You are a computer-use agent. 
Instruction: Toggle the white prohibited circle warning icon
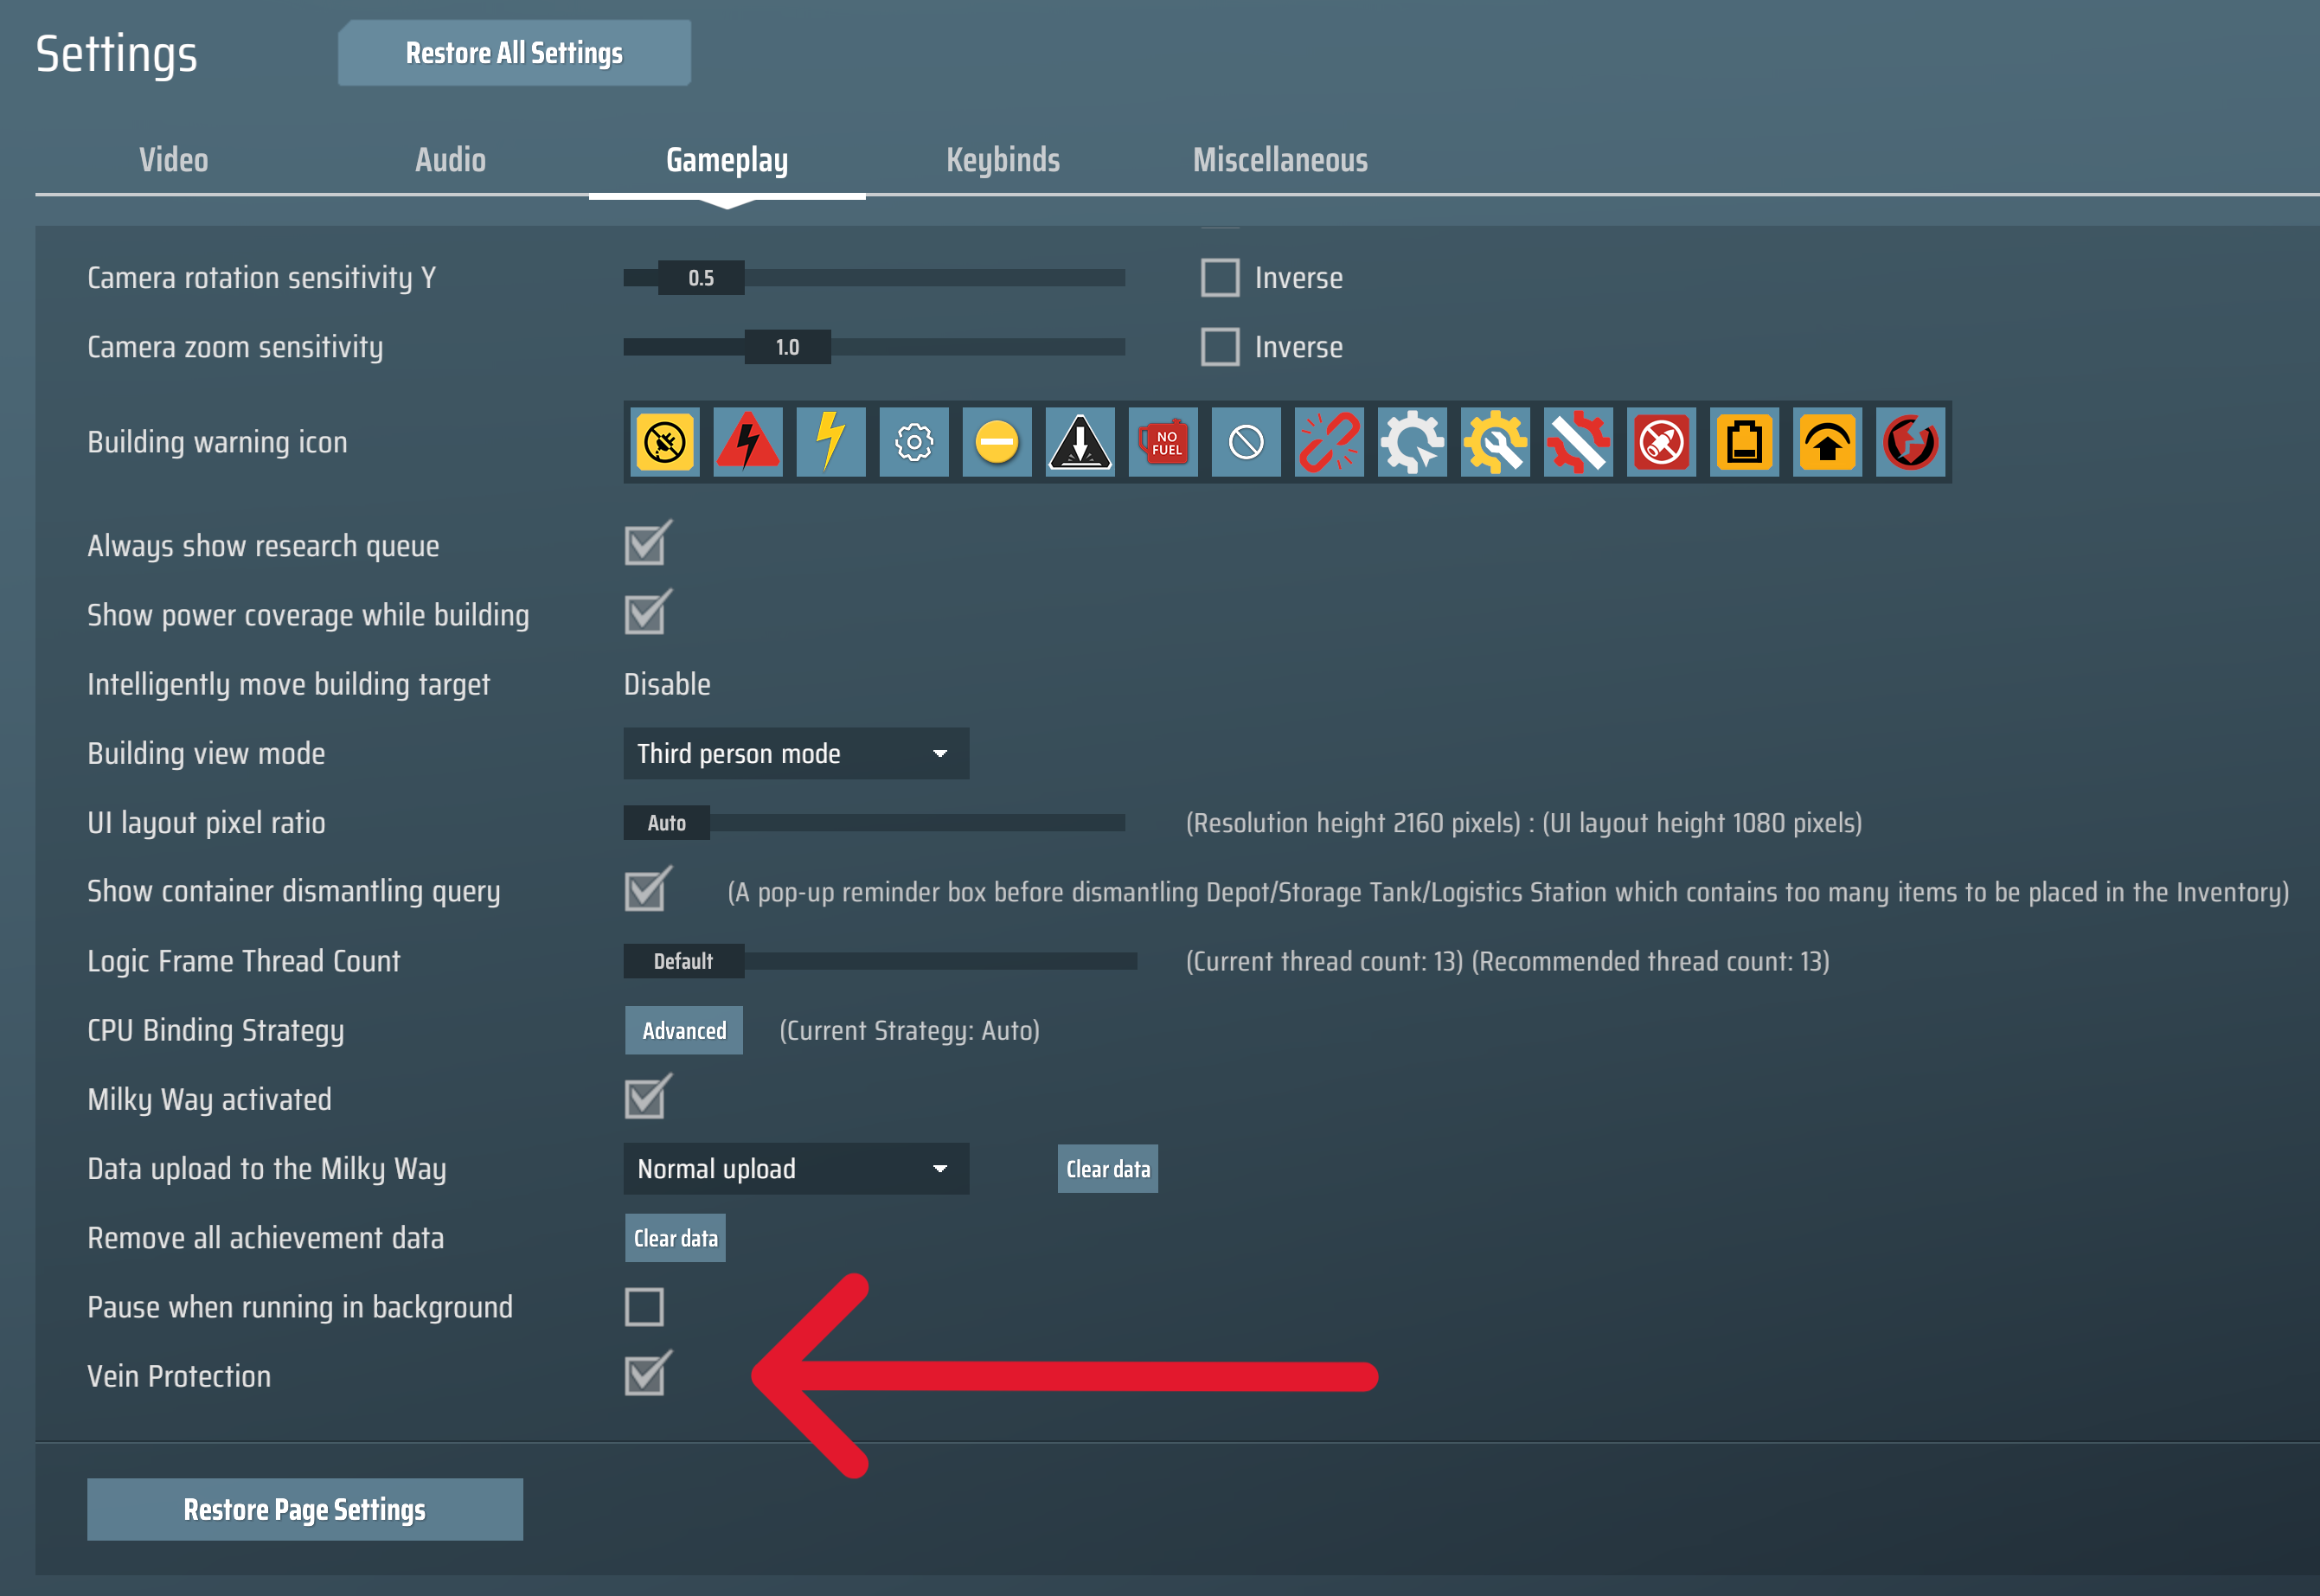tap(1246, 442)
